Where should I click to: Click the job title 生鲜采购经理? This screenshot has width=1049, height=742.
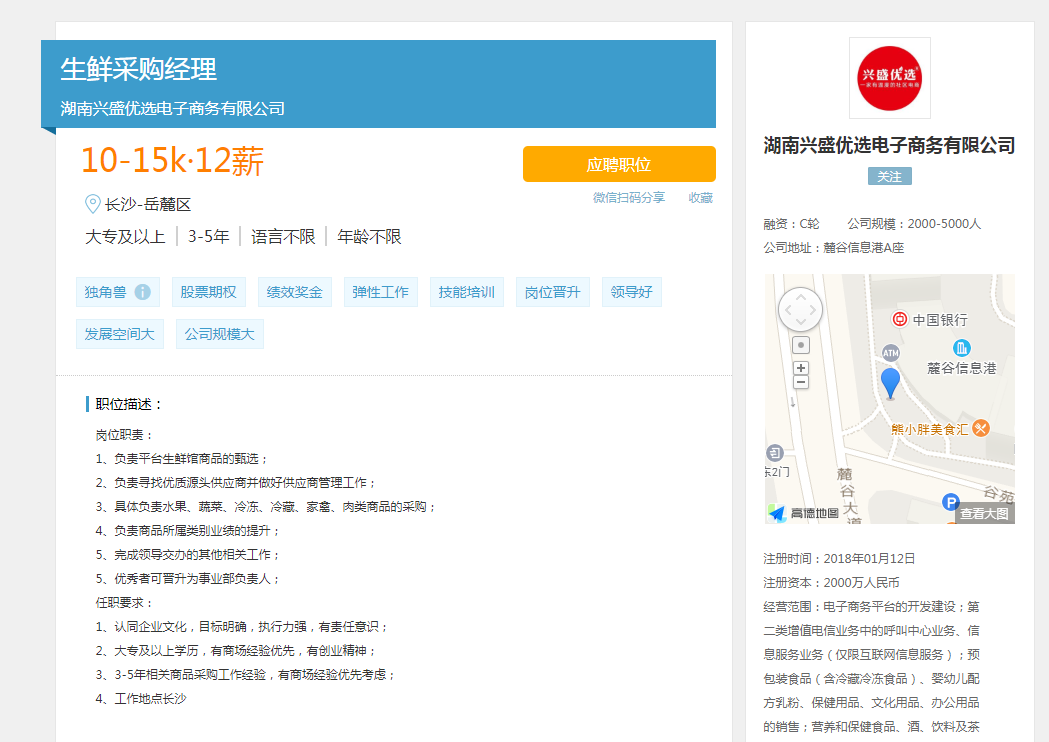coord(138,69)
